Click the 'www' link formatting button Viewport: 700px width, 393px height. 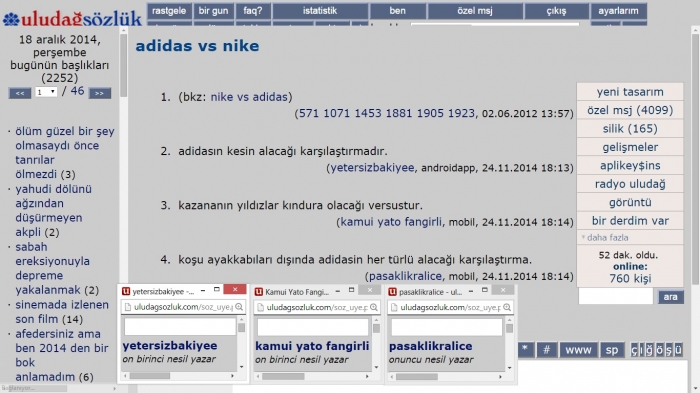coord(578,350)
